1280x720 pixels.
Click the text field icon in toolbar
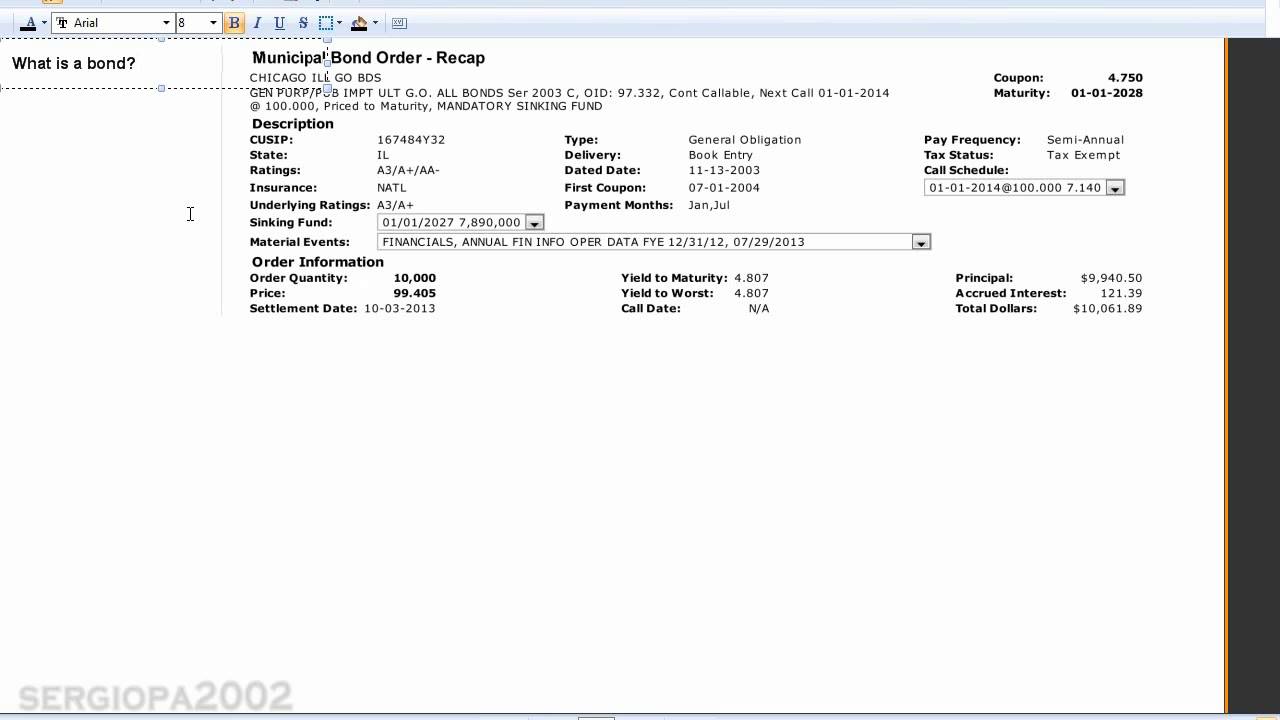[399, 23]
